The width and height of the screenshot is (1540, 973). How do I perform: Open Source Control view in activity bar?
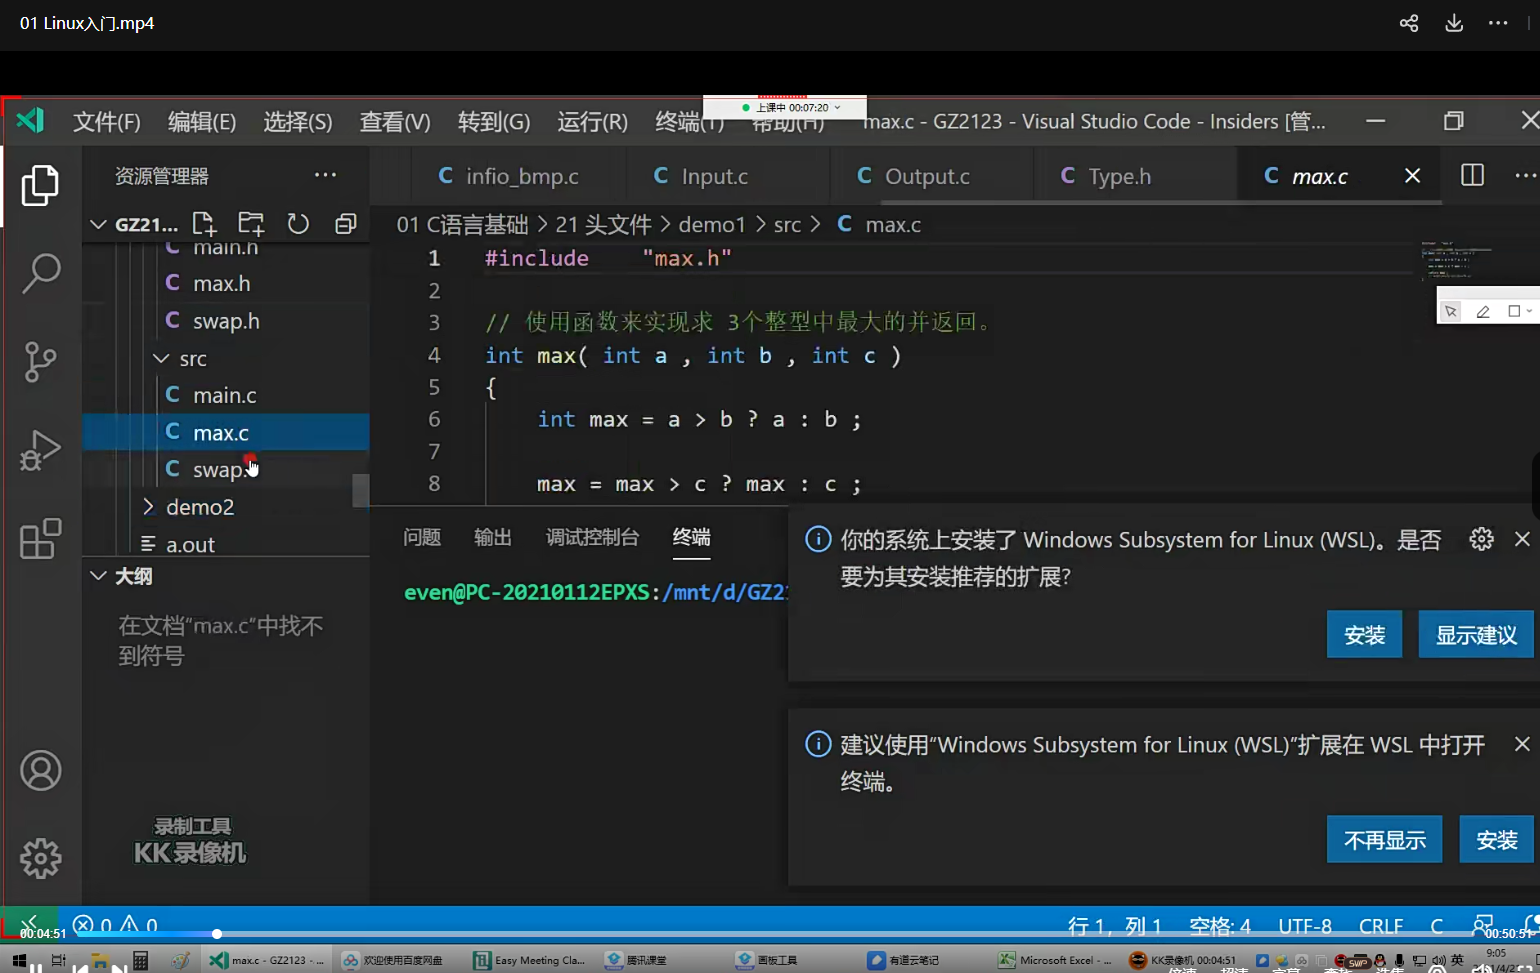pyautogui.click(x=40, y=361)
